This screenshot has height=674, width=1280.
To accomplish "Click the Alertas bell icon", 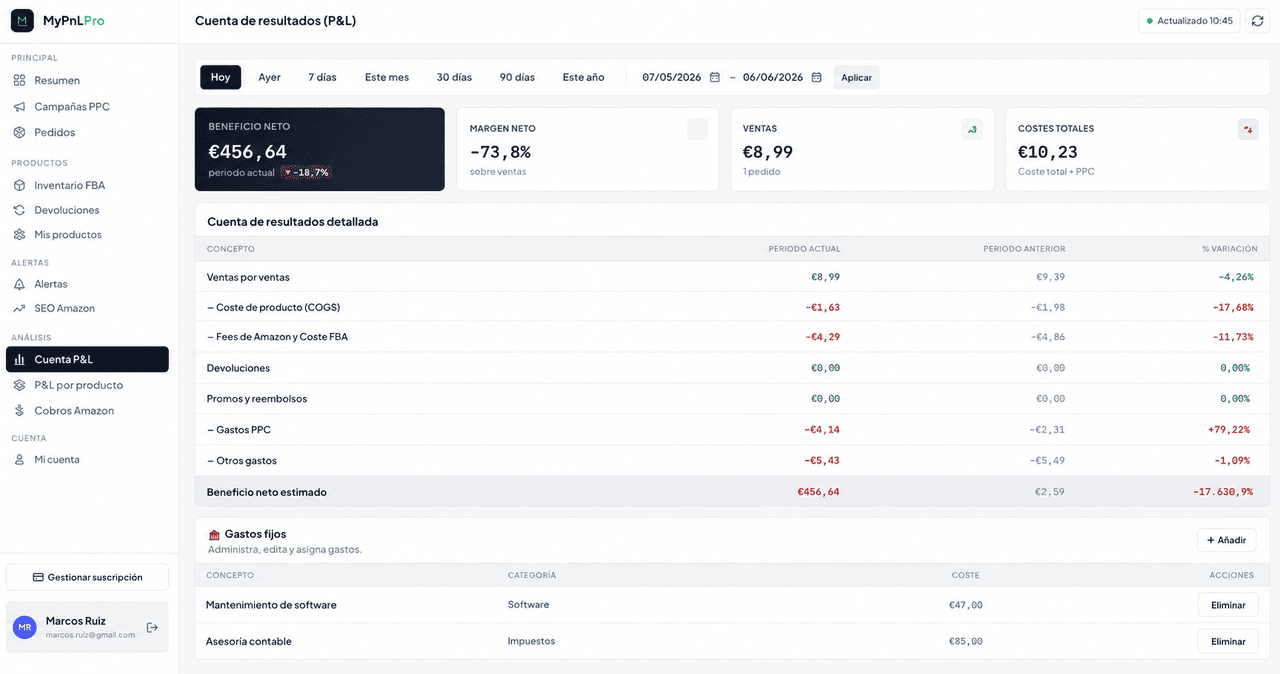I will [x=19, y=284].
